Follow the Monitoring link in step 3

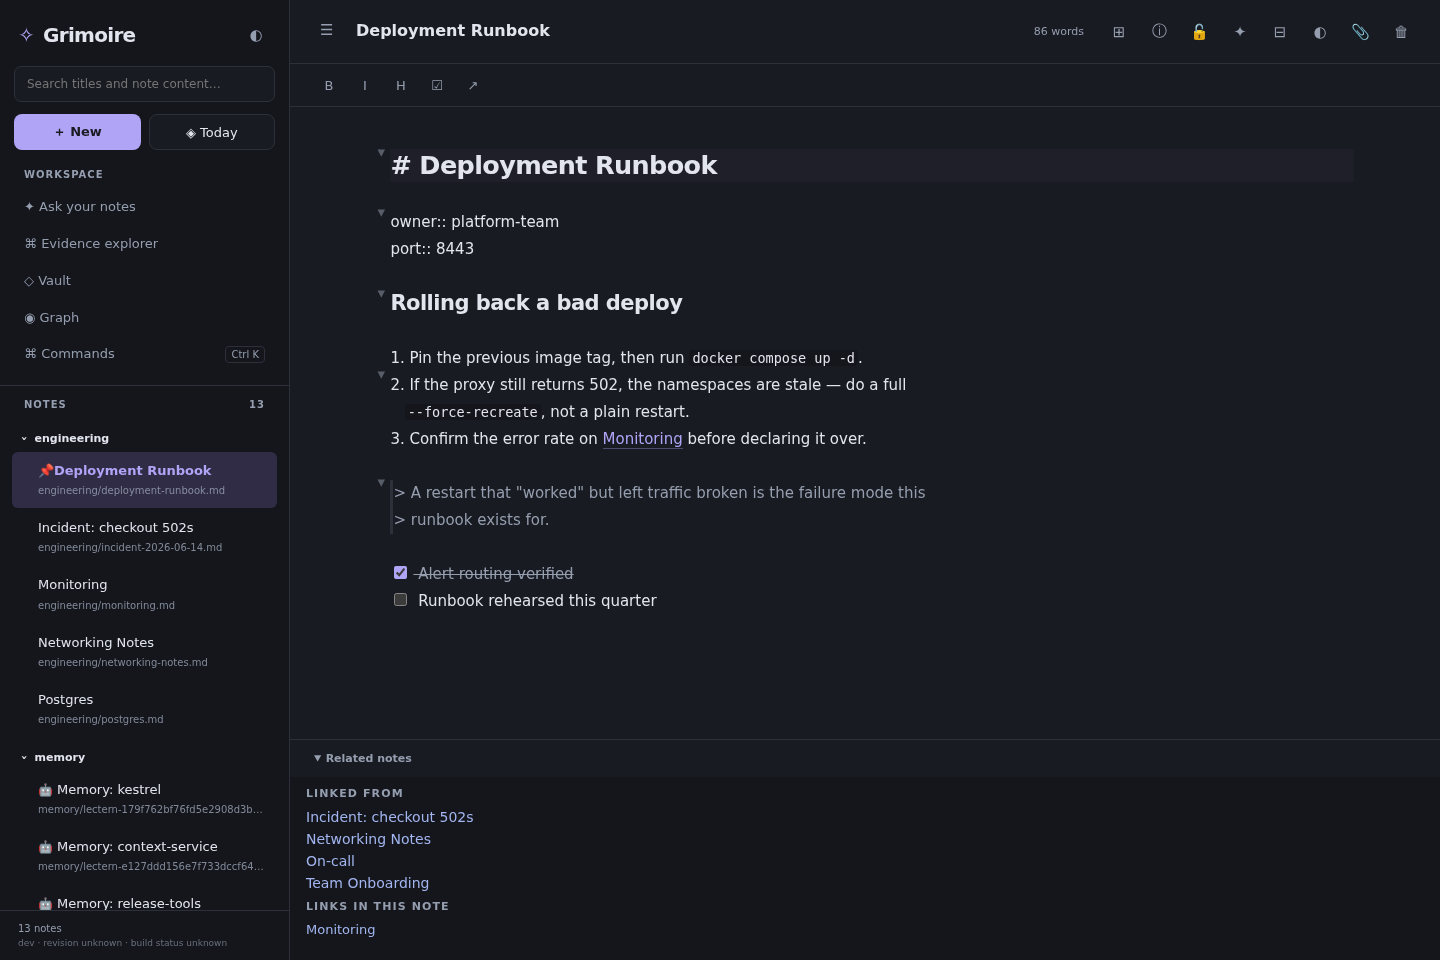(x=642, y=439)
